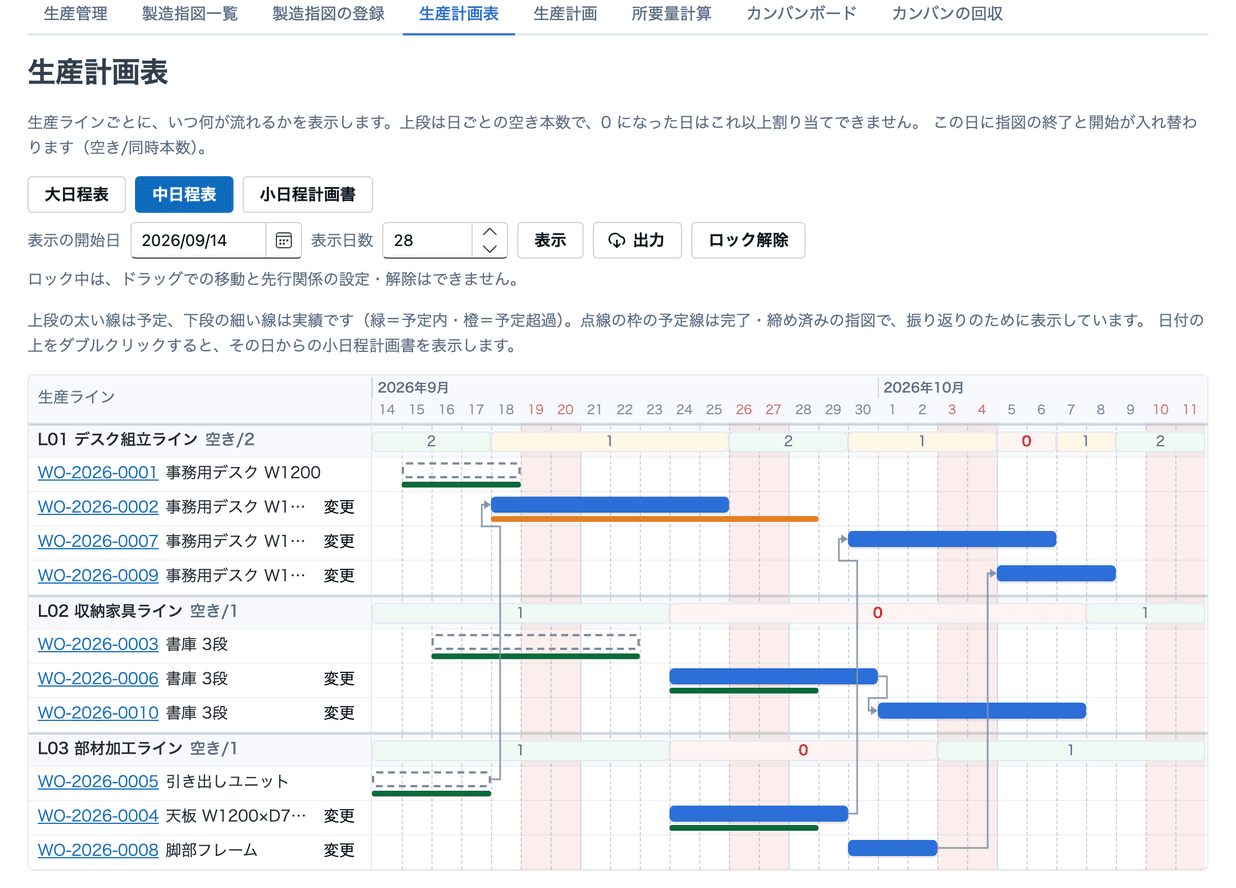This screenshot has height=888, width=1236.
Task: Click the display days field showing 28
Action: [x=427, y=241]
